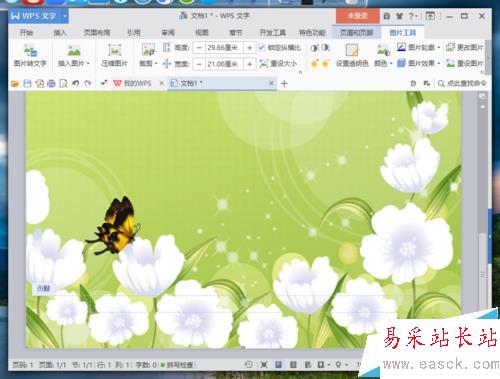Click the print icon in quick toolbar
500x379 pixels.
(x=51, y=83)
